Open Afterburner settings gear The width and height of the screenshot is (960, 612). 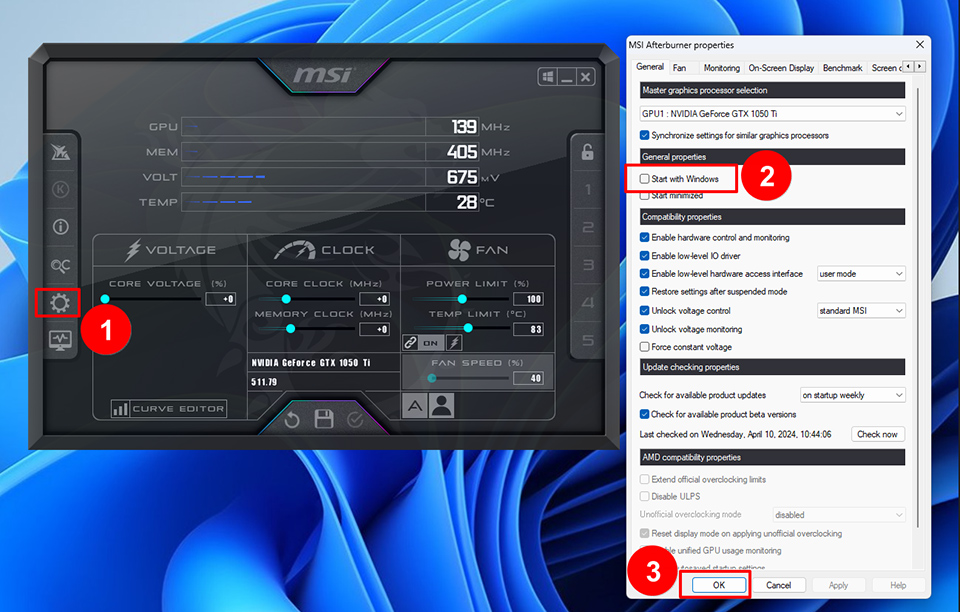click(59, 304)
